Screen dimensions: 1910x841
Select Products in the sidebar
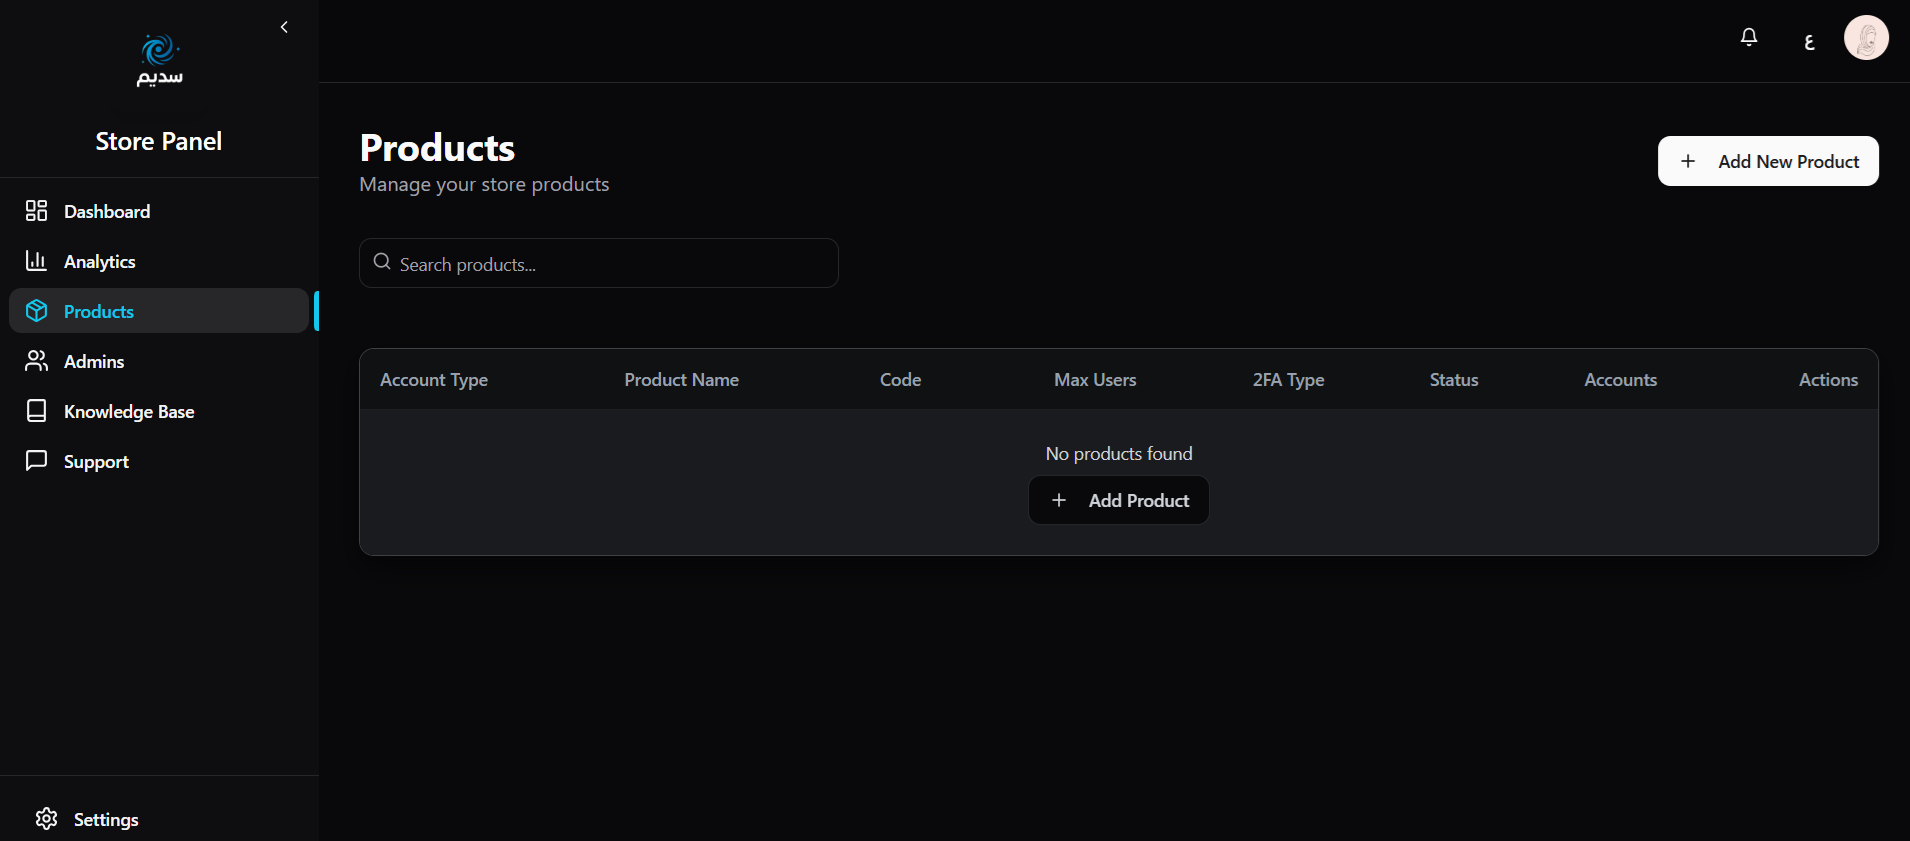[98, 311]
